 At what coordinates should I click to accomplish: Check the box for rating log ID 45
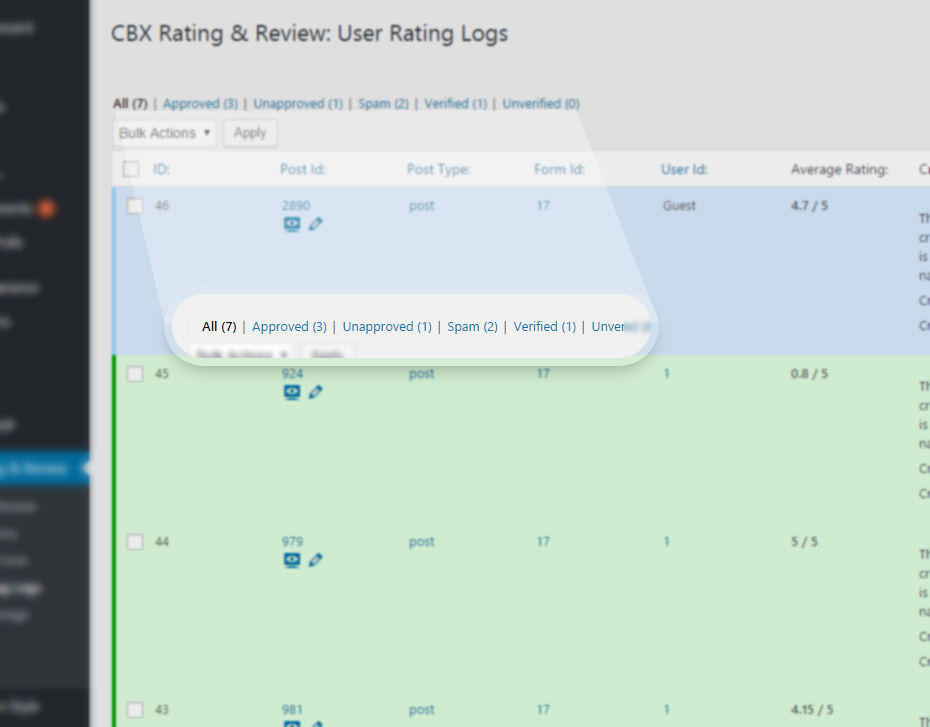tap(135, 374)
